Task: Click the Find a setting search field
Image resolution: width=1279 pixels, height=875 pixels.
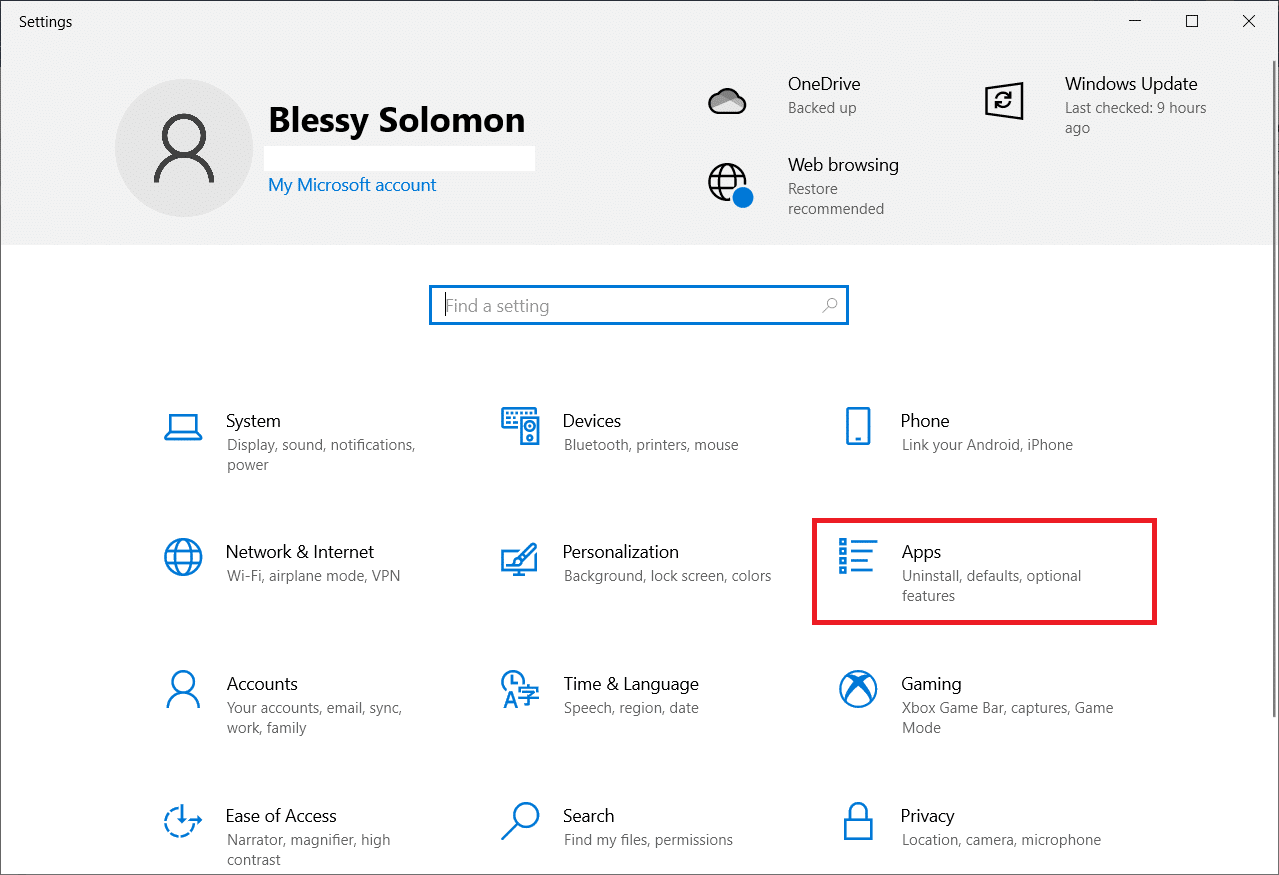Action: [639, 306]
